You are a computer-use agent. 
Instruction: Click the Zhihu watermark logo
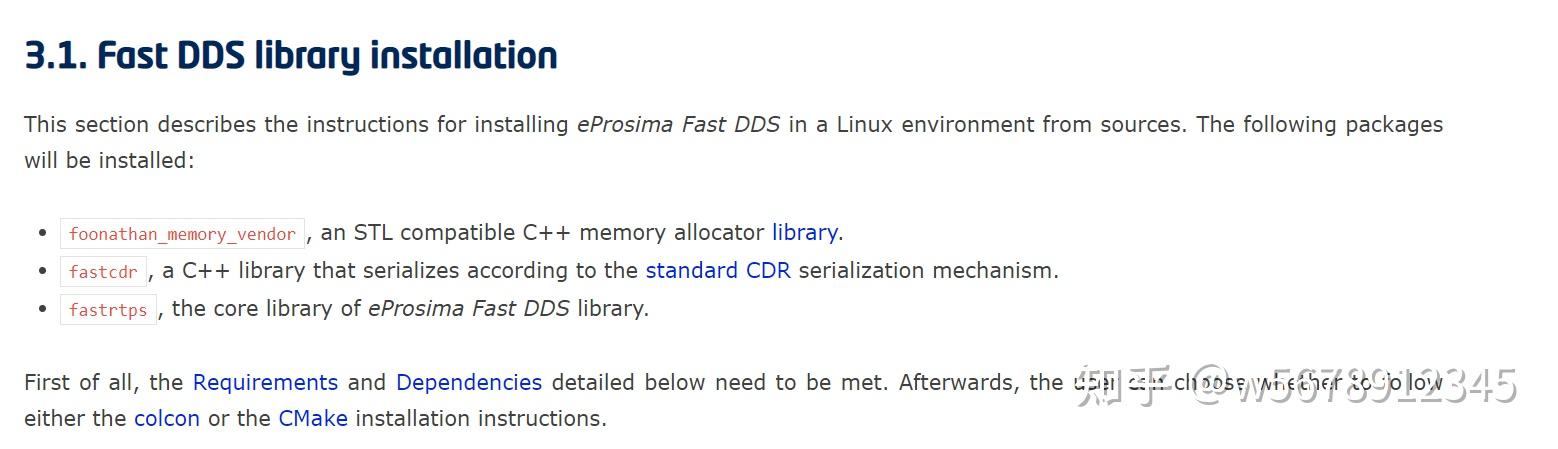pos(1118,385)
